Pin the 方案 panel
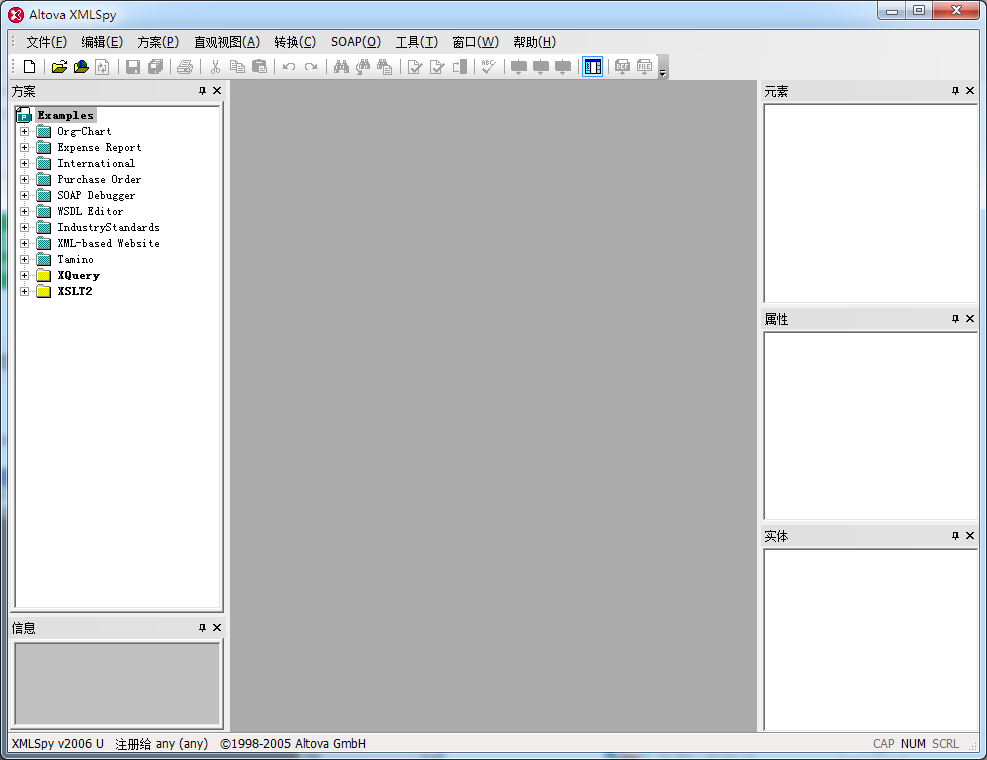987x760 pixels. pos(202,91)
